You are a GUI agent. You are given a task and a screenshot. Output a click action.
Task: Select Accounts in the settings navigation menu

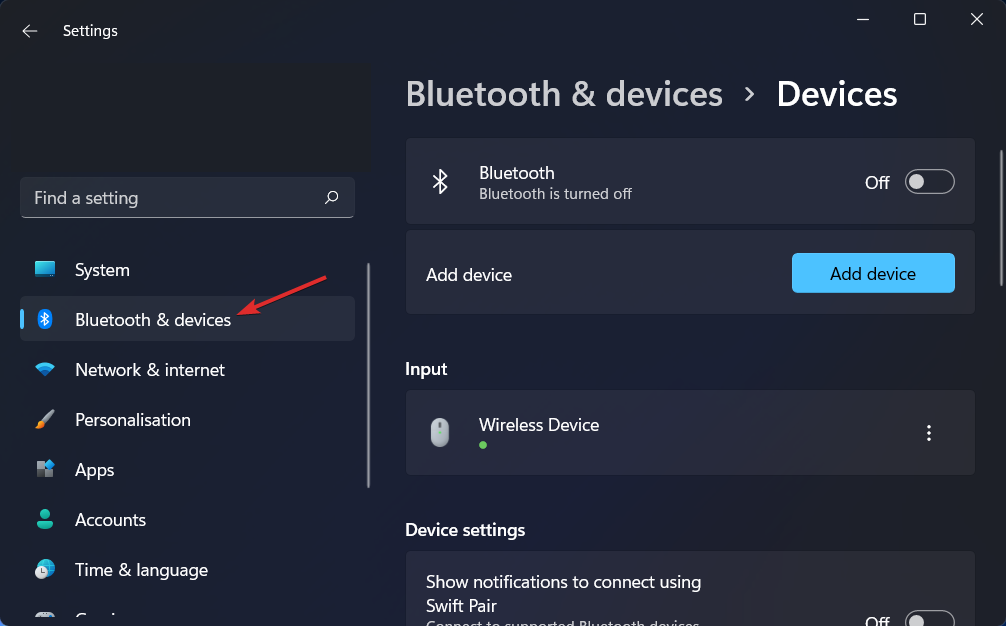pos(110,519)
